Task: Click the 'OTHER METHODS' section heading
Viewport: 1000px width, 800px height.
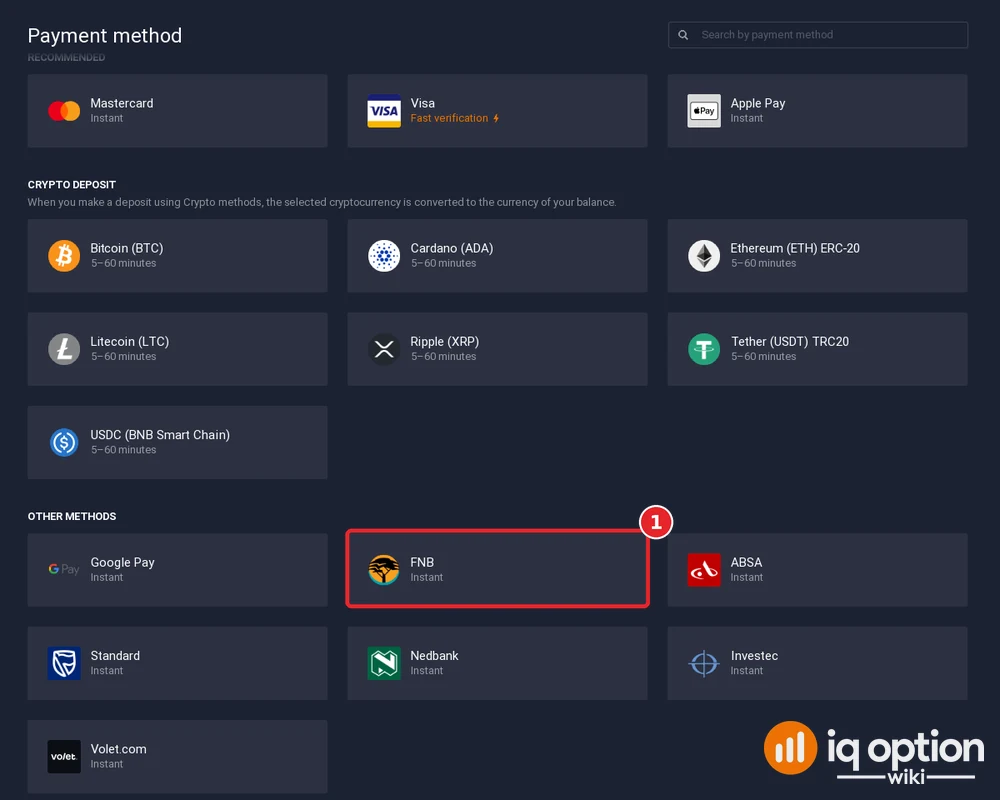Action: click(x=71, y=516)
